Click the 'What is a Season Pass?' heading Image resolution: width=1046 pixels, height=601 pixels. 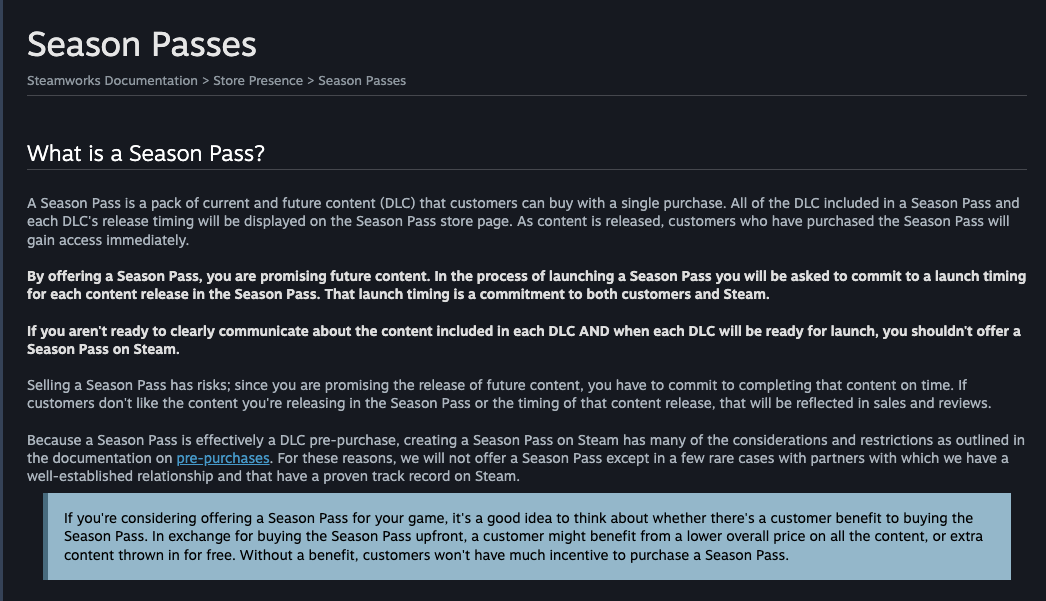click(145, 153)
